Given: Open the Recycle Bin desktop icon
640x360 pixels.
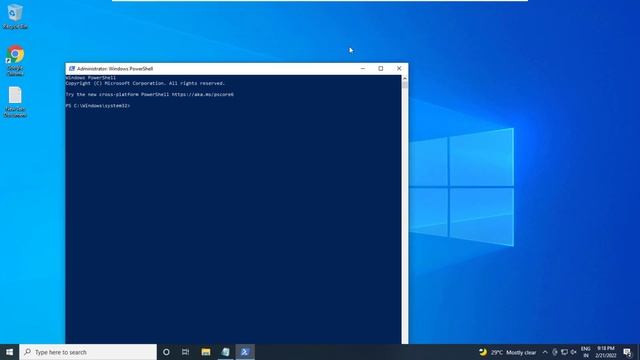Looking at the screenshot, I should coord(15,16).
